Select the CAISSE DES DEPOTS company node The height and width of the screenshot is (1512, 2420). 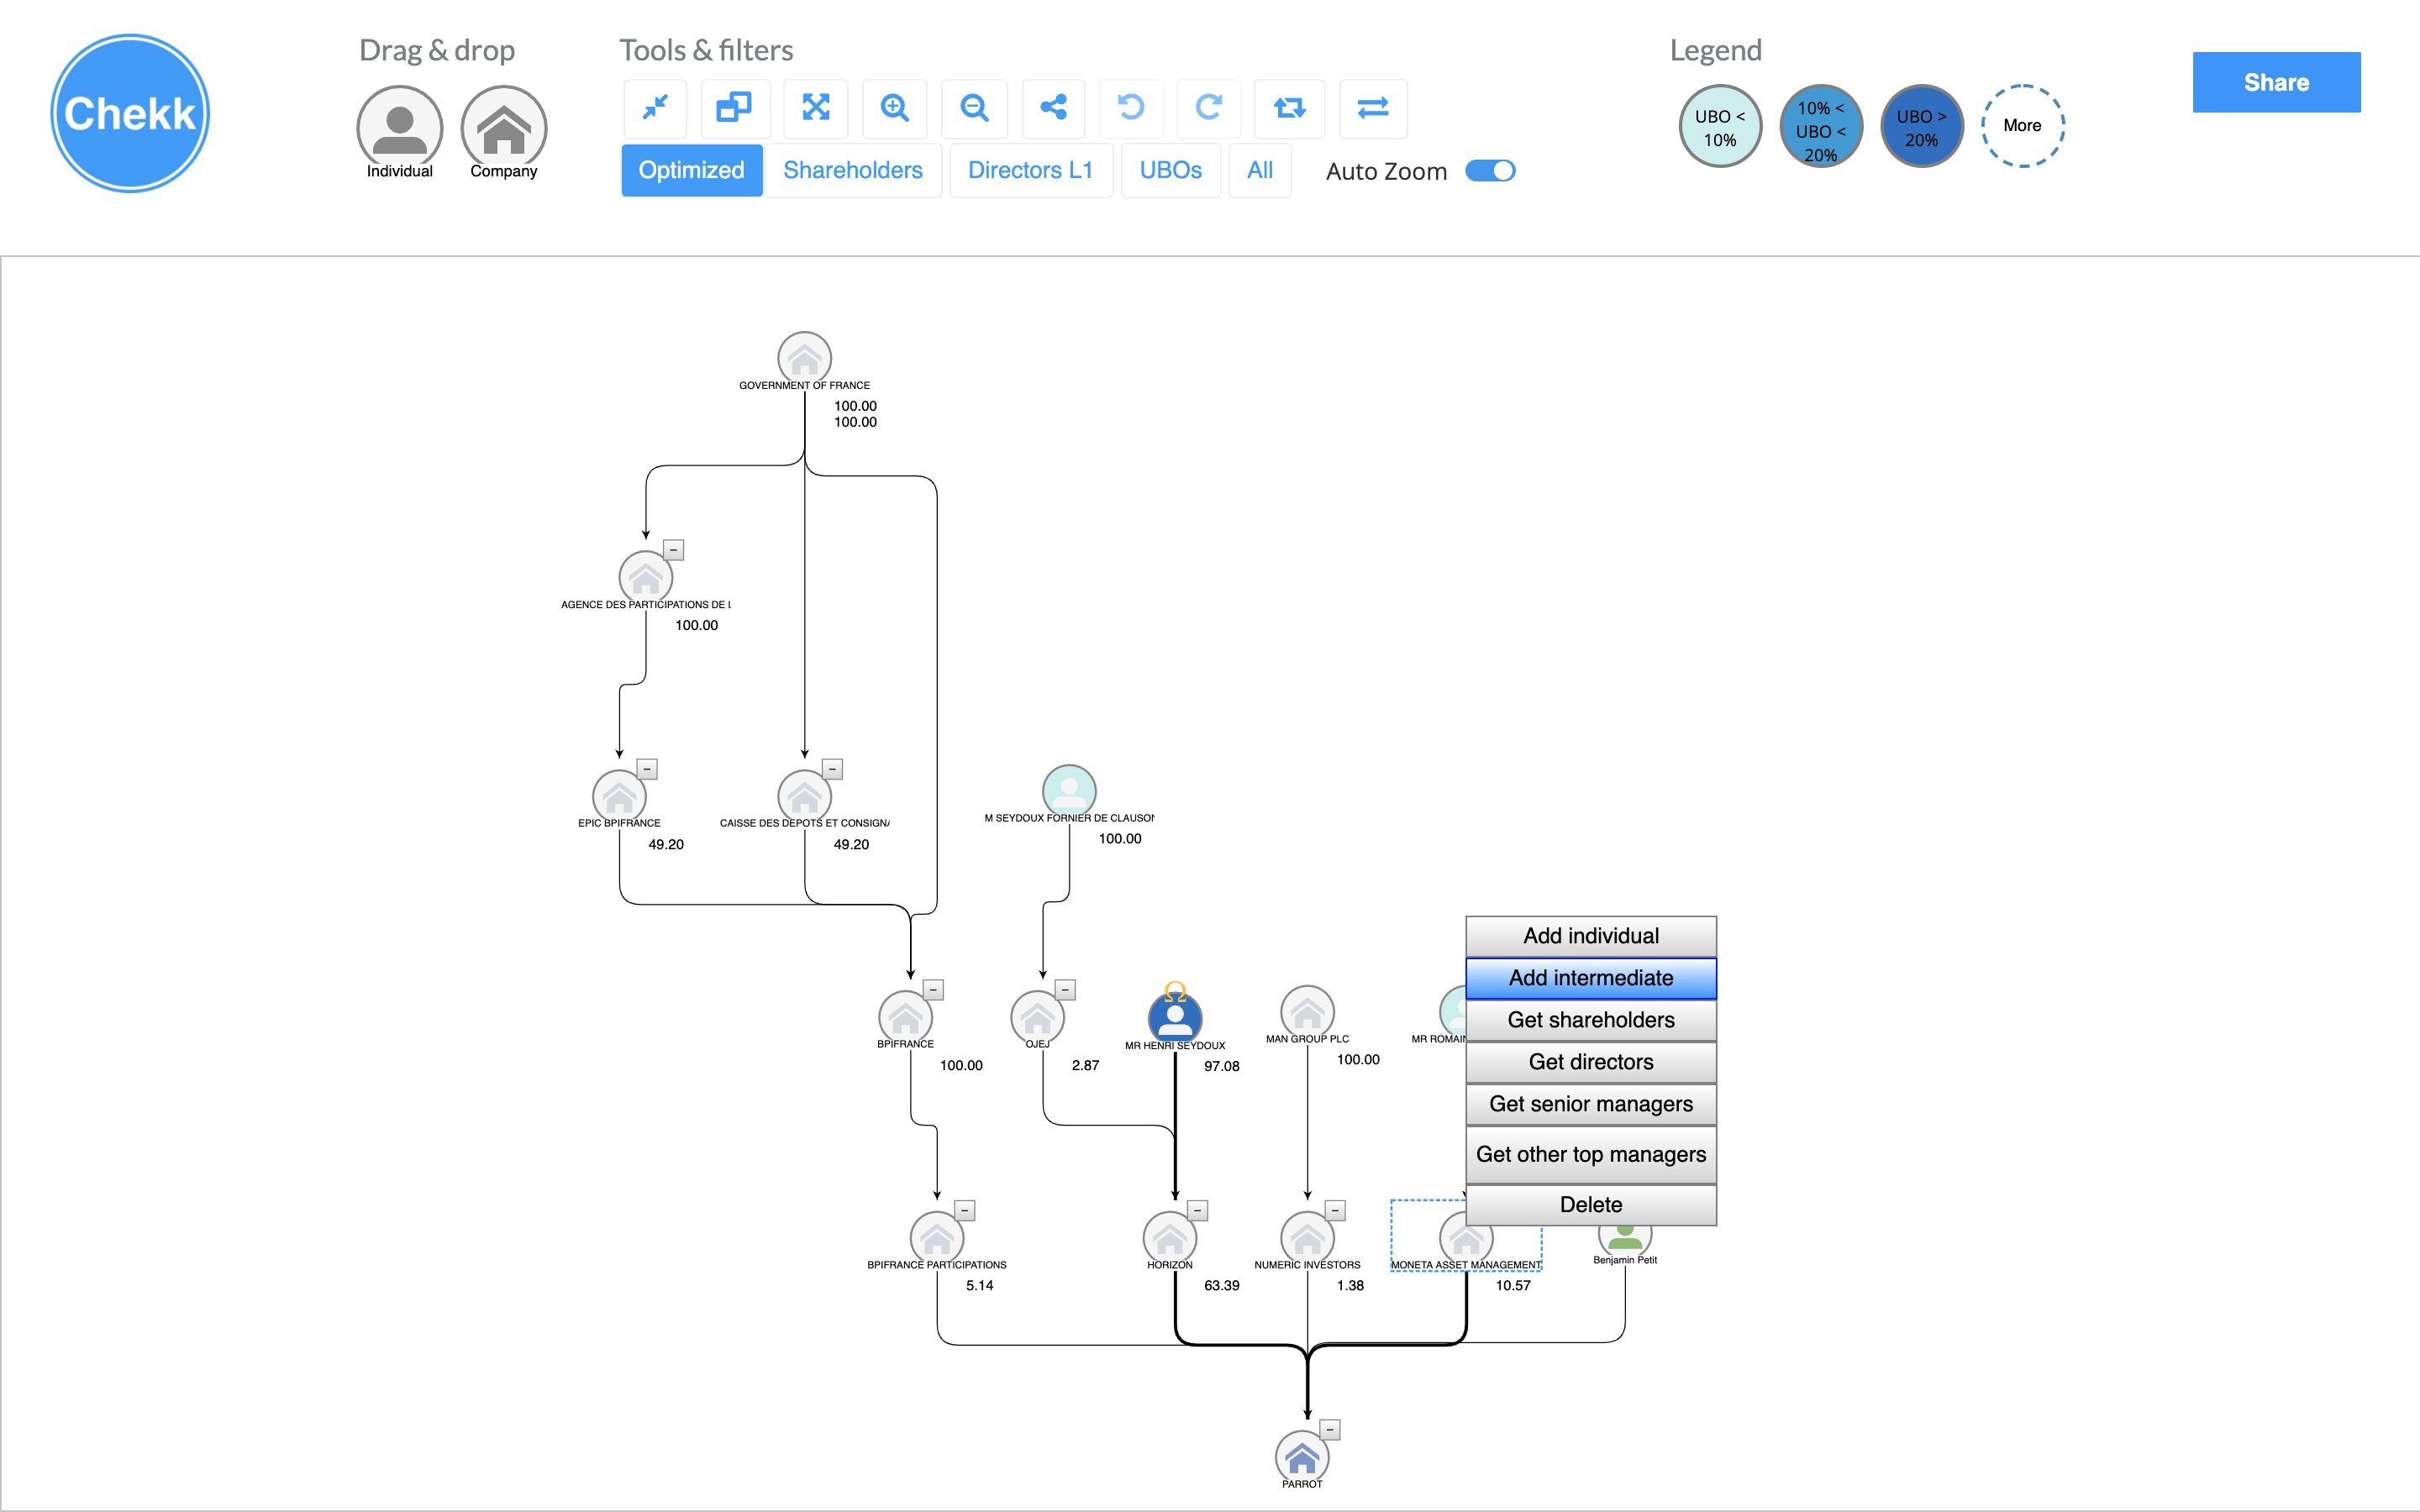(805, 796)
